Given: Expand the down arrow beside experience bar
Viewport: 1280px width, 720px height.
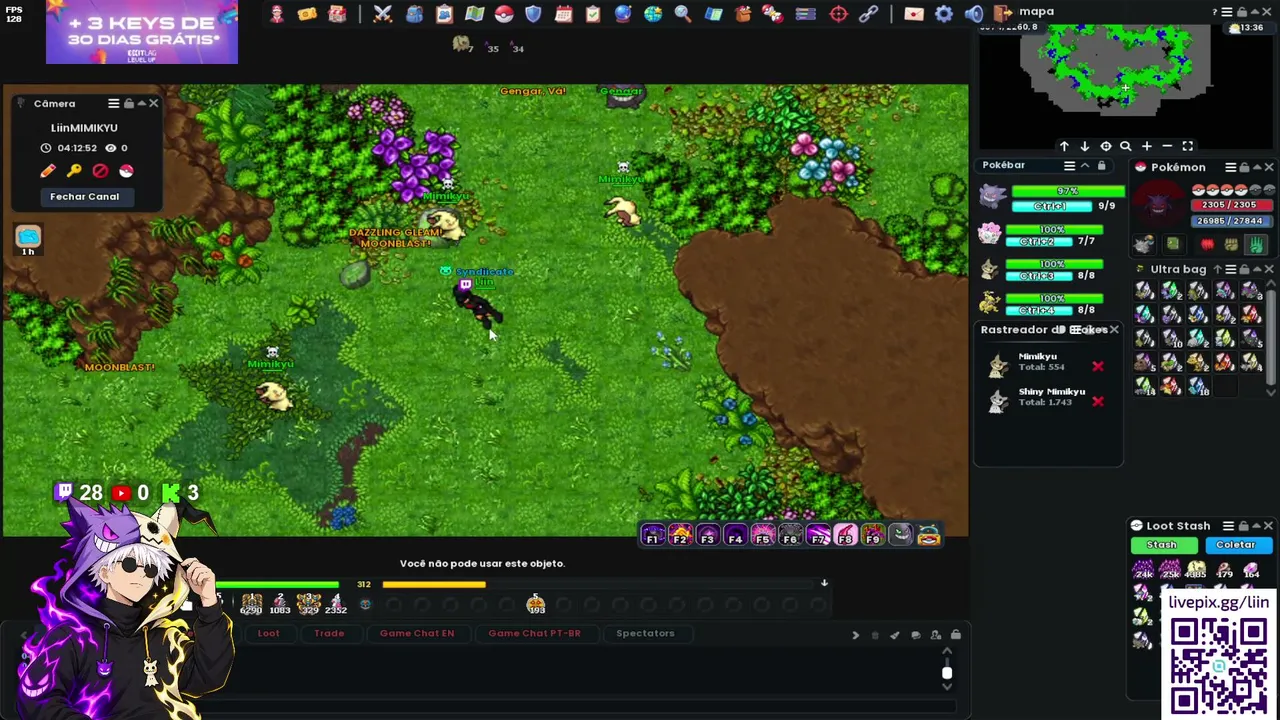Looking at the screenshot, I should coord(824,583).
